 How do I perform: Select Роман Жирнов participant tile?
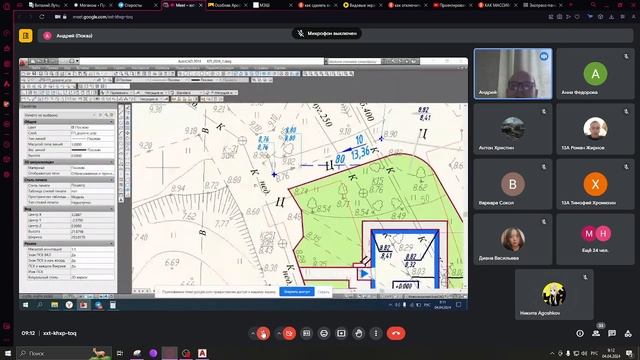click(x=595, y=129)
